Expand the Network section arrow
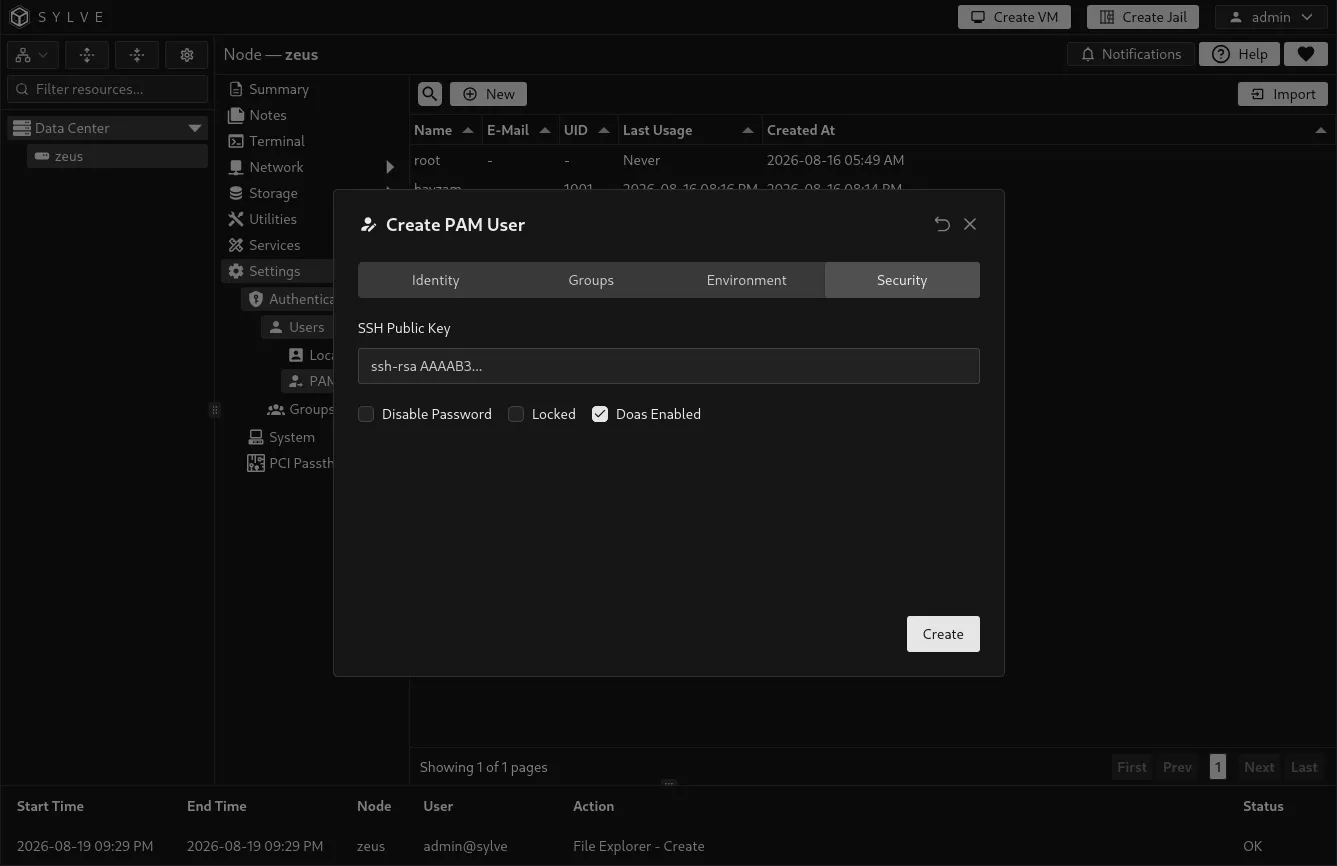This screenshot has width=1337, height=866. 390,167
